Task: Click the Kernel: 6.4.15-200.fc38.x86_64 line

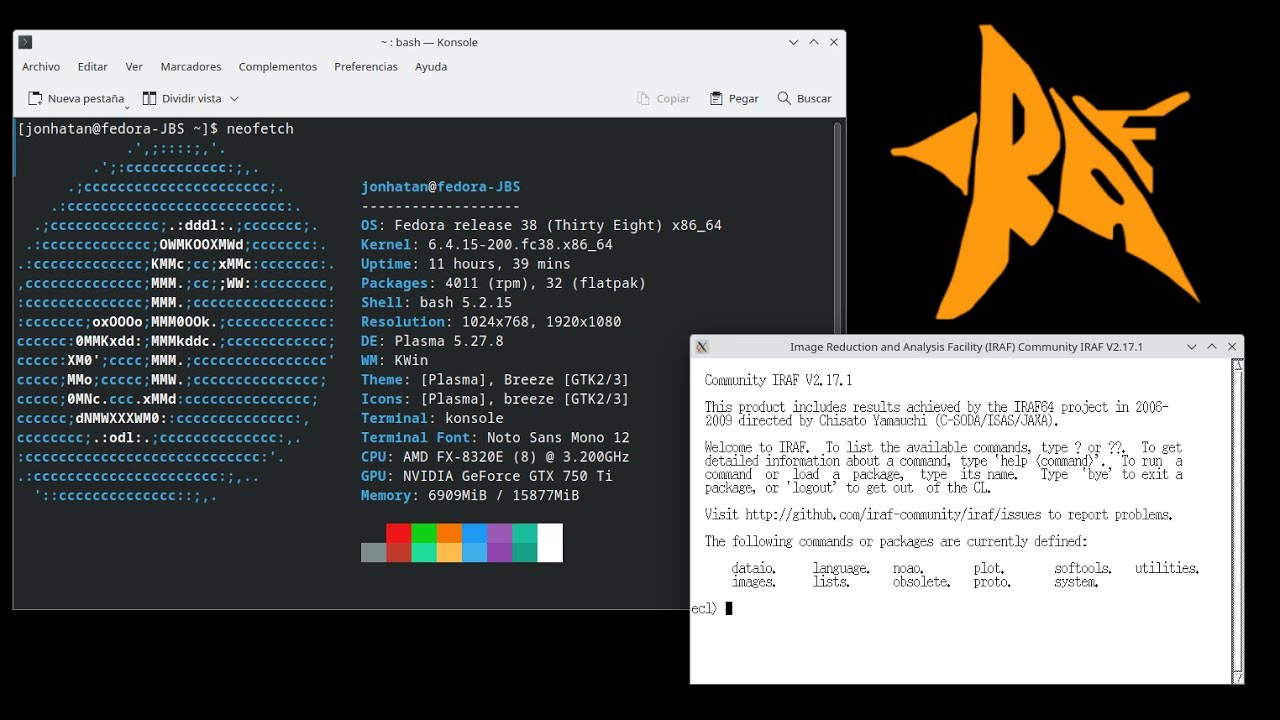Action: click(x=487, y=245)
